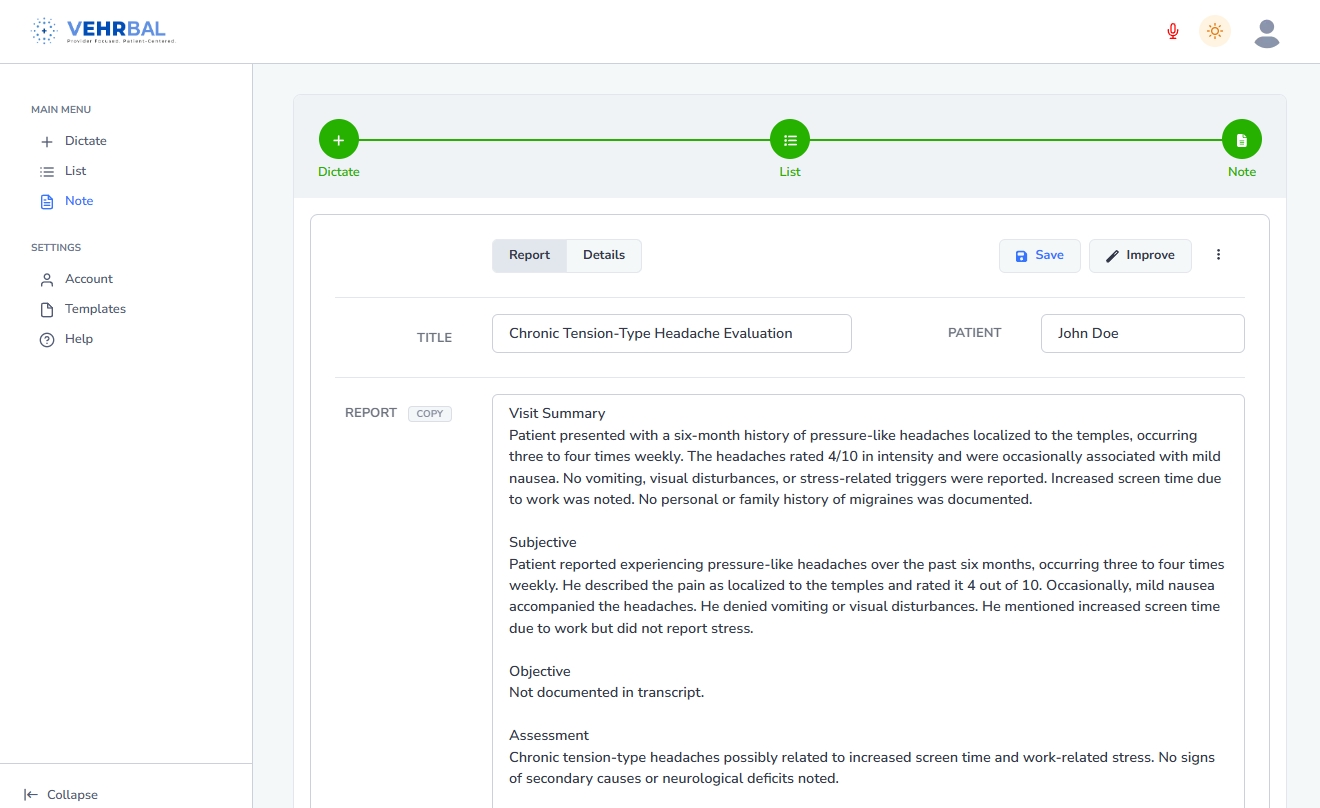The width and height of the screenshot is (1320, 808).
Task: Copy the report using COPY button
Action: coord(429,414)
